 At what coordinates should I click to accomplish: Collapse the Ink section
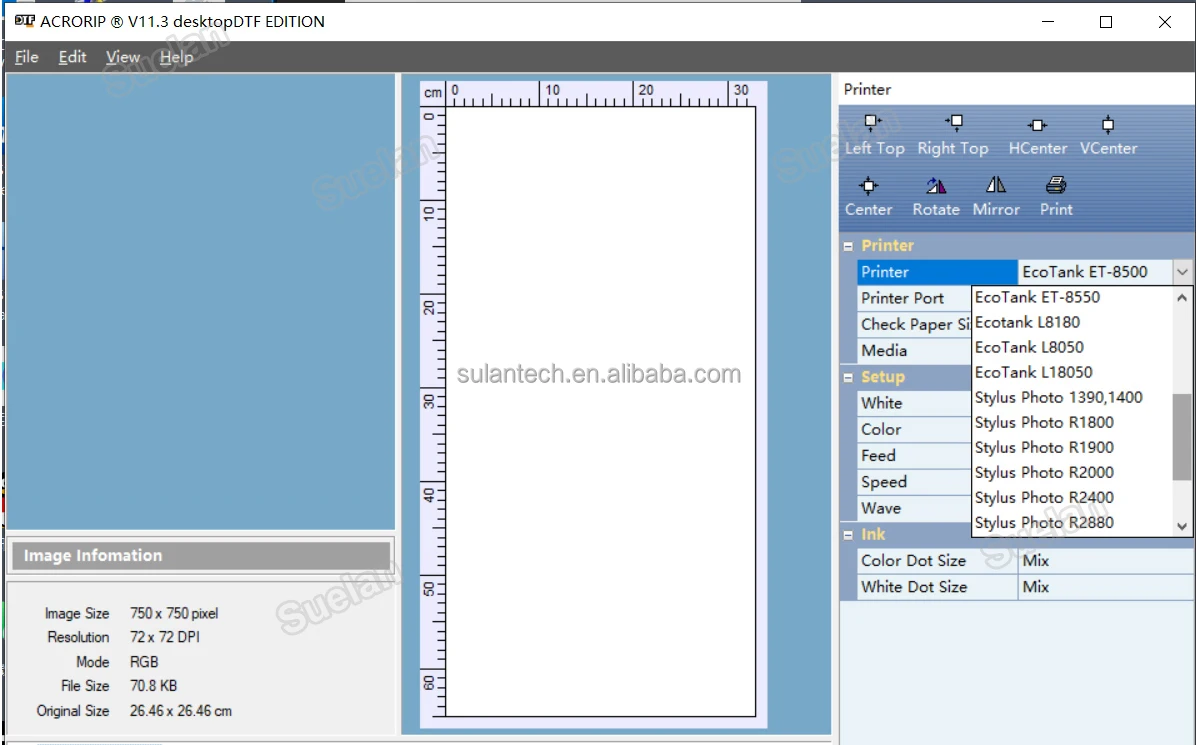848,535
